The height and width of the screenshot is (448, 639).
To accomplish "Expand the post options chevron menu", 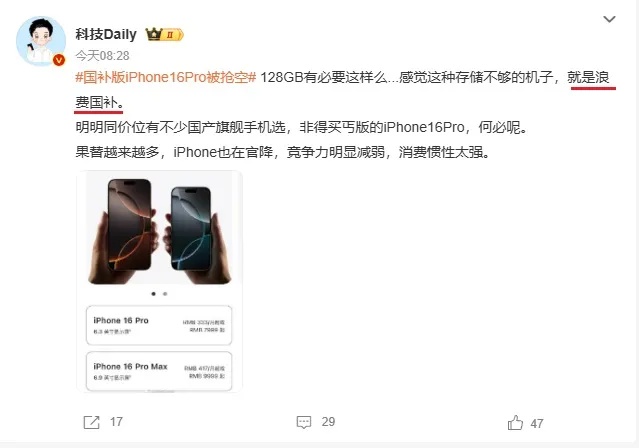I will click(x=609, y=19).
